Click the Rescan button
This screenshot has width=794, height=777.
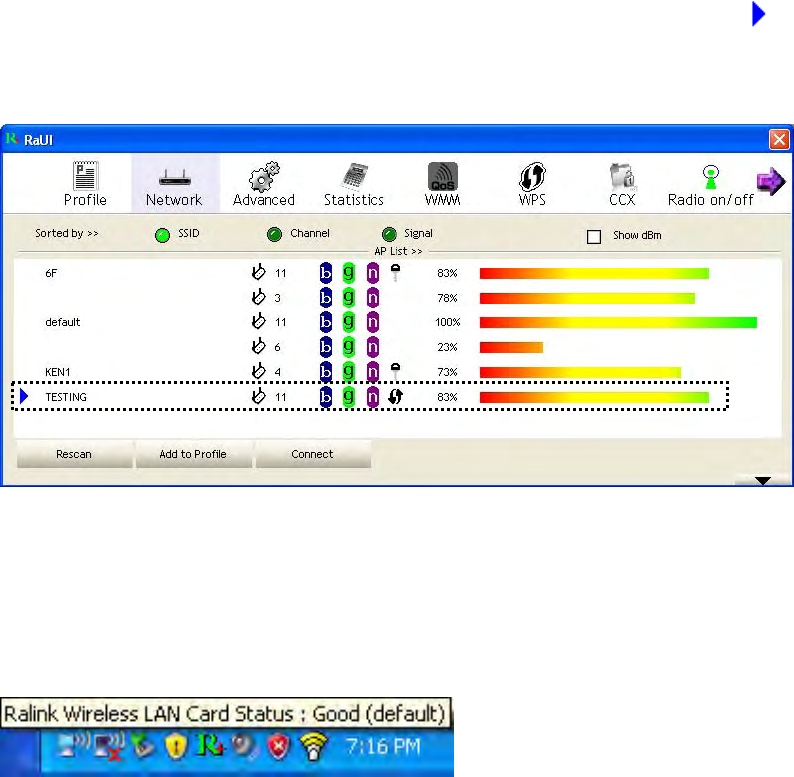[74, 454]
